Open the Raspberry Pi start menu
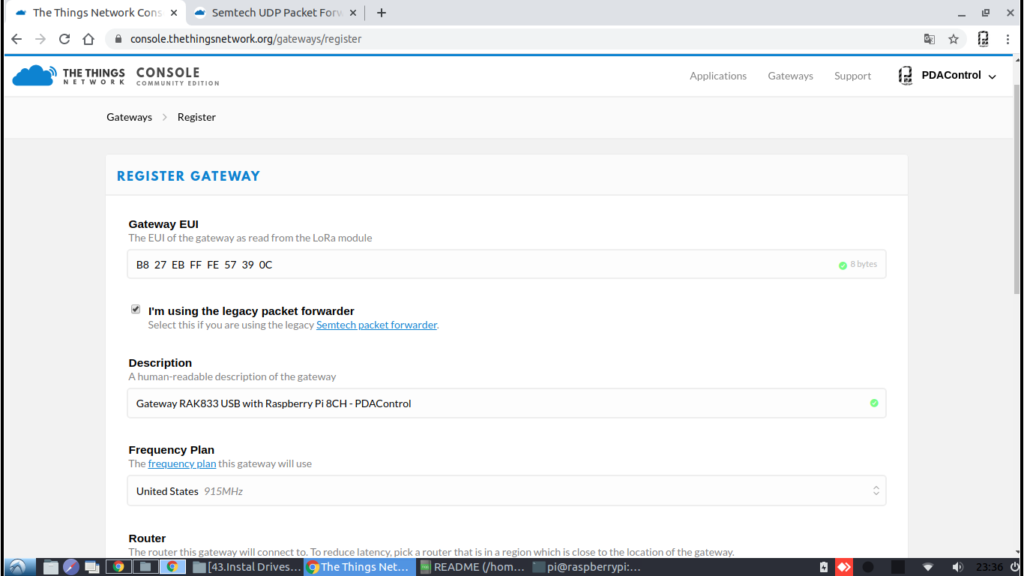Image resolution: width=1024 pixels, height=576 pixels. coord(17,567)
